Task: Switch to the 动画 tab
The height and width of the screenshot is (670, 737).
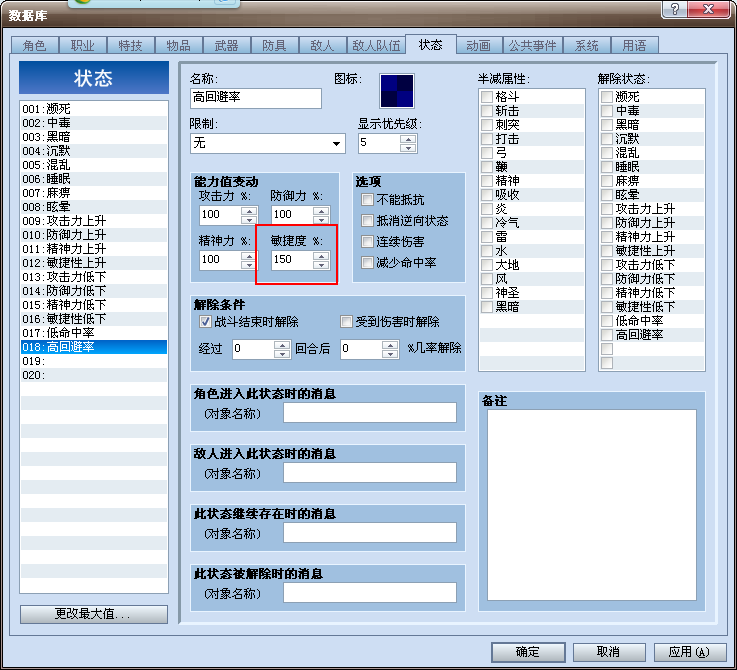Action: tap(478, 46)
